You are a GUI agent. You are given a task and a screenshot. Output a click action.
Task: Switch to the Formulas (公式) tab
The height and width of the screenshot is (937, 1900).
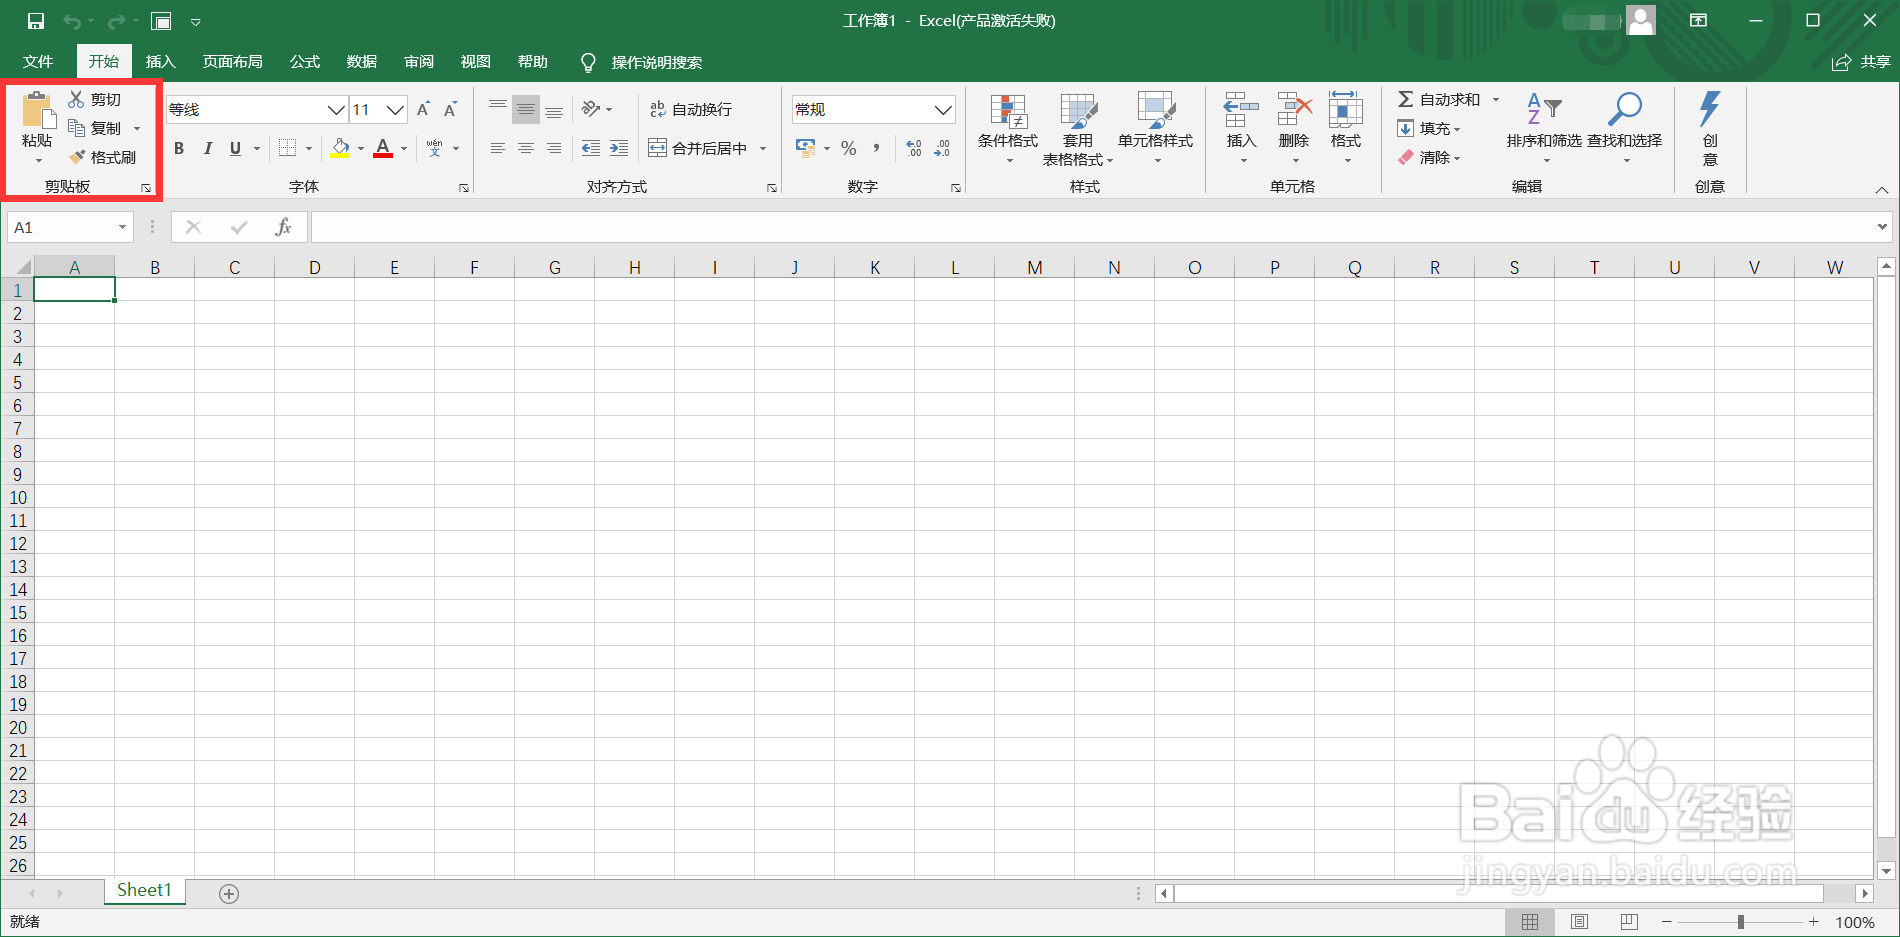(x=305, y=62)
